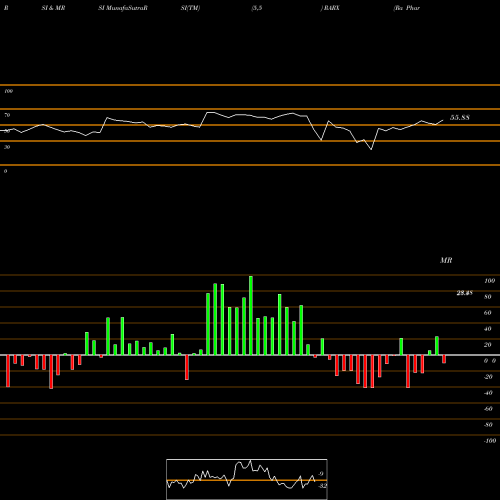Image resolution: width=500 pixels, height=500 pixels.
Task: Click the 80 label on the MR axis
Action: coord(488,297)
